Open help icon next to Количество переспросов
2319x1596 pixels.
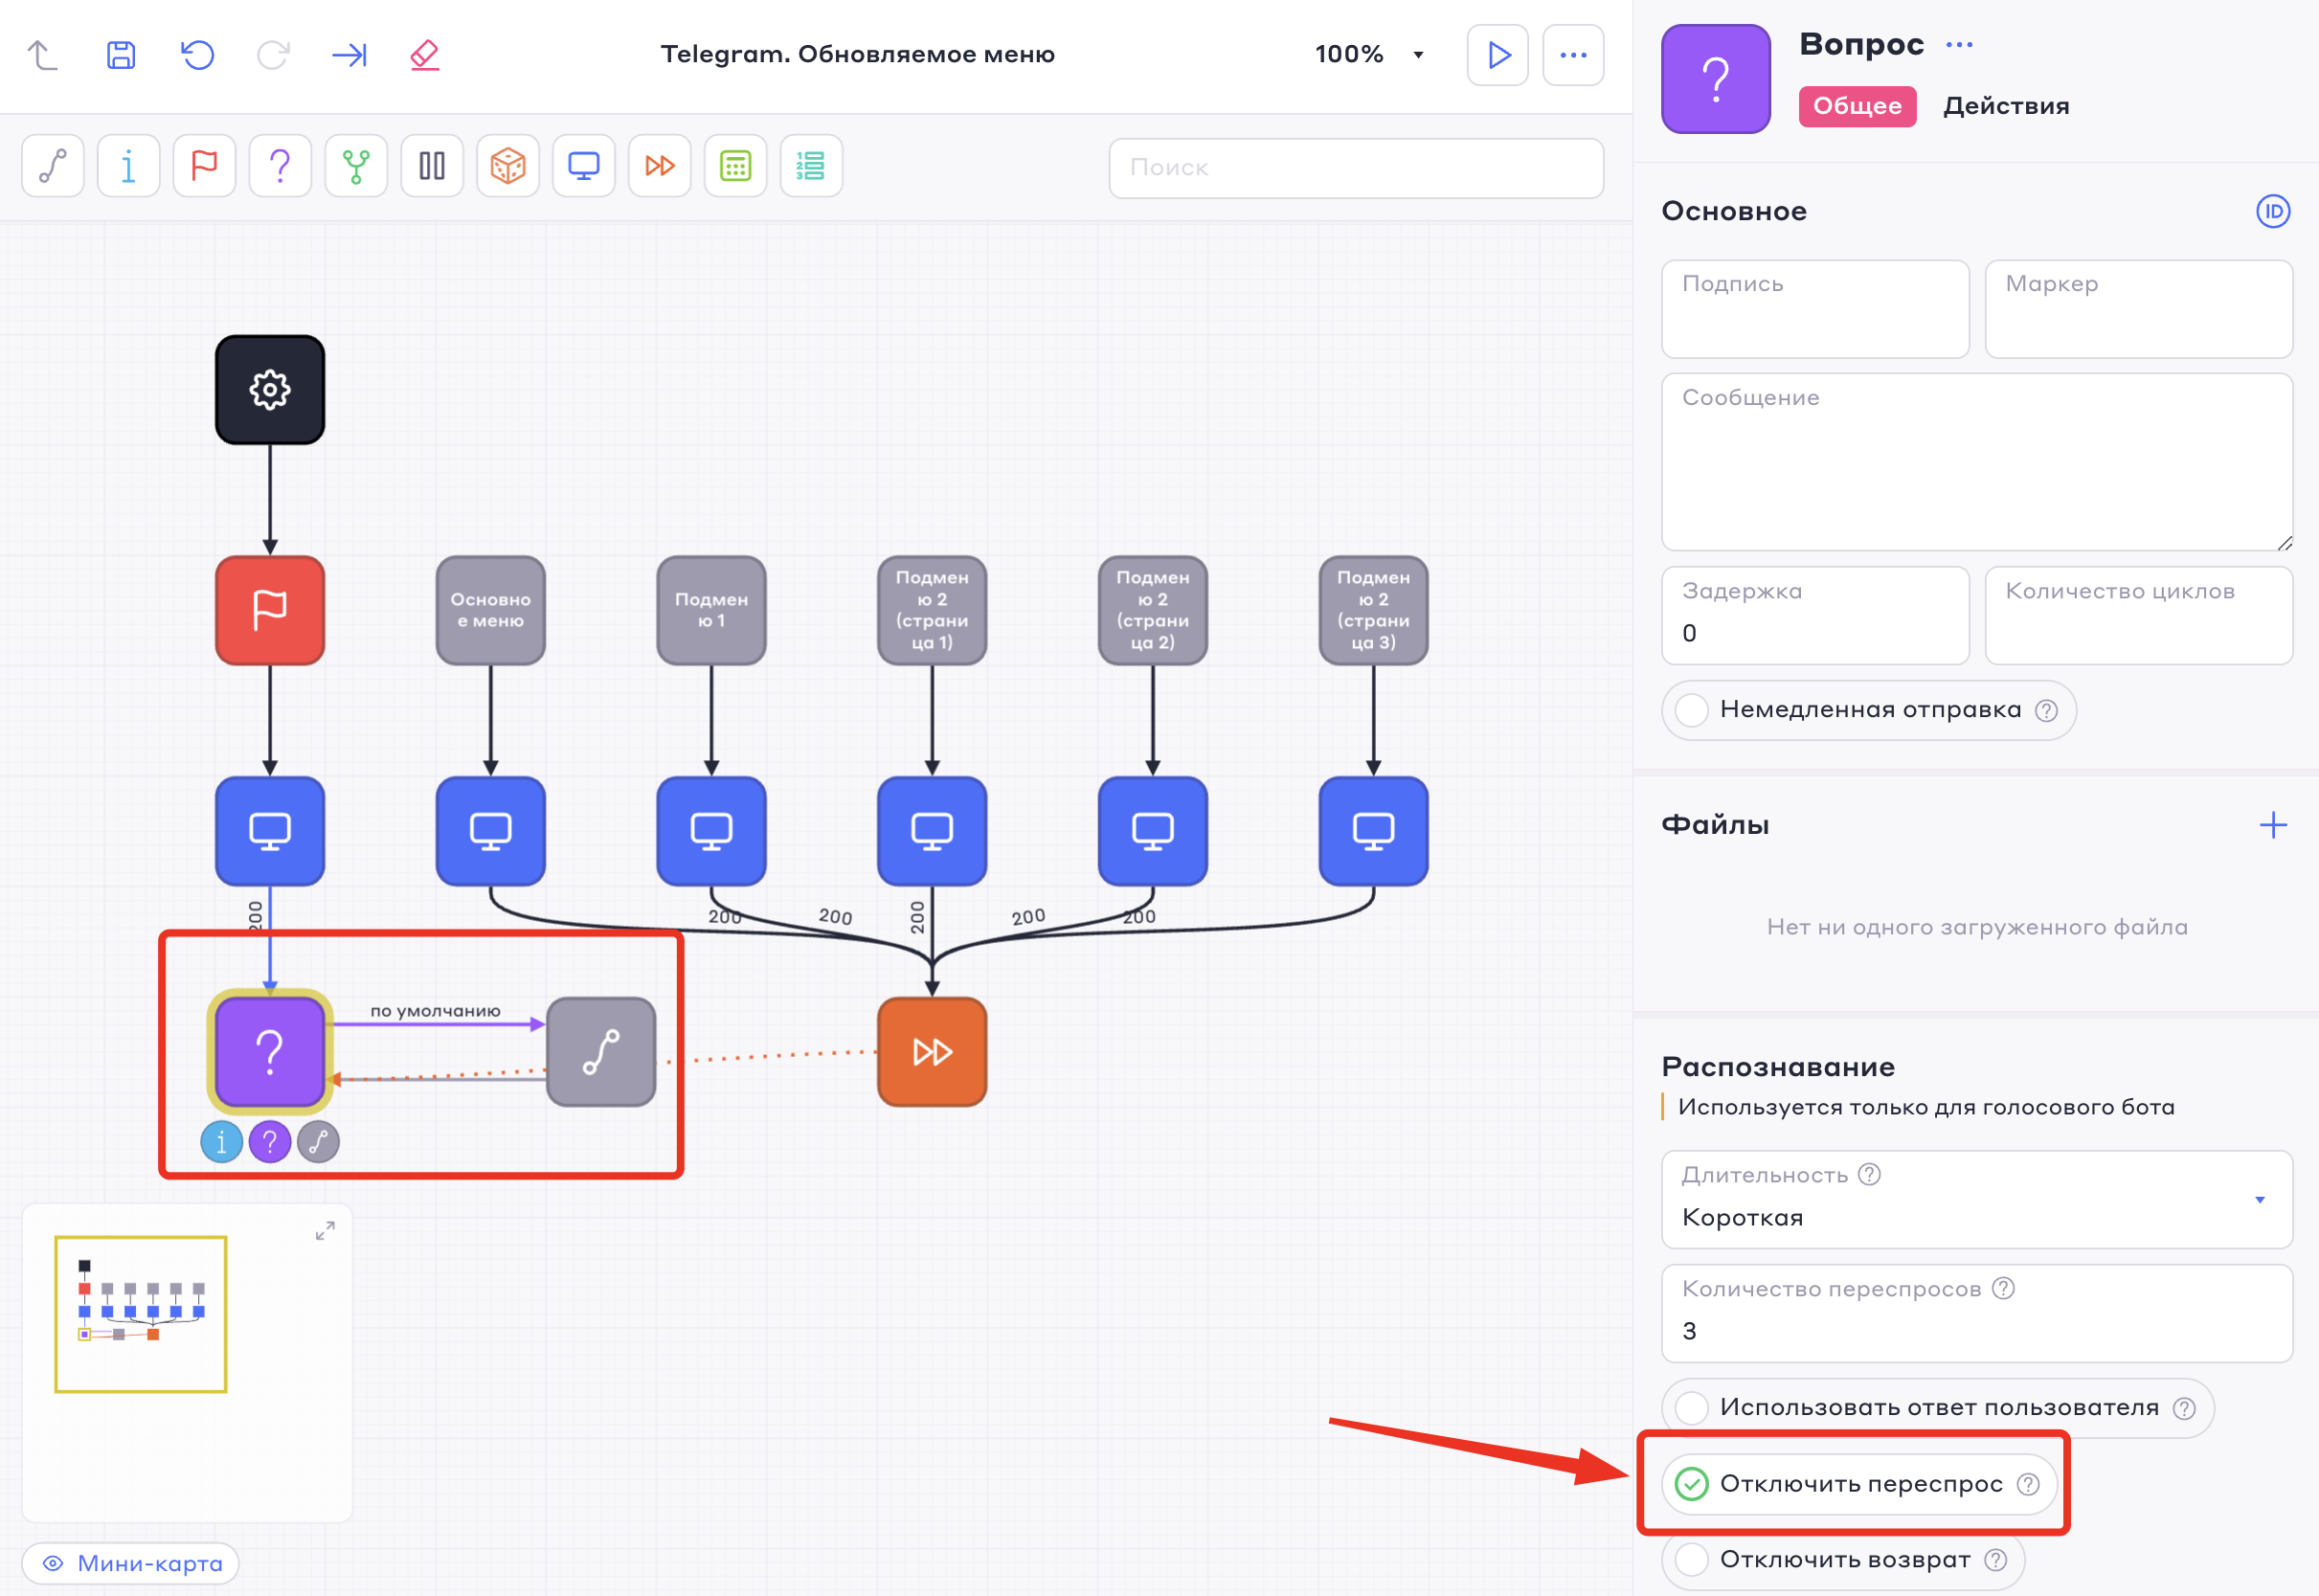(2003, 1288)
